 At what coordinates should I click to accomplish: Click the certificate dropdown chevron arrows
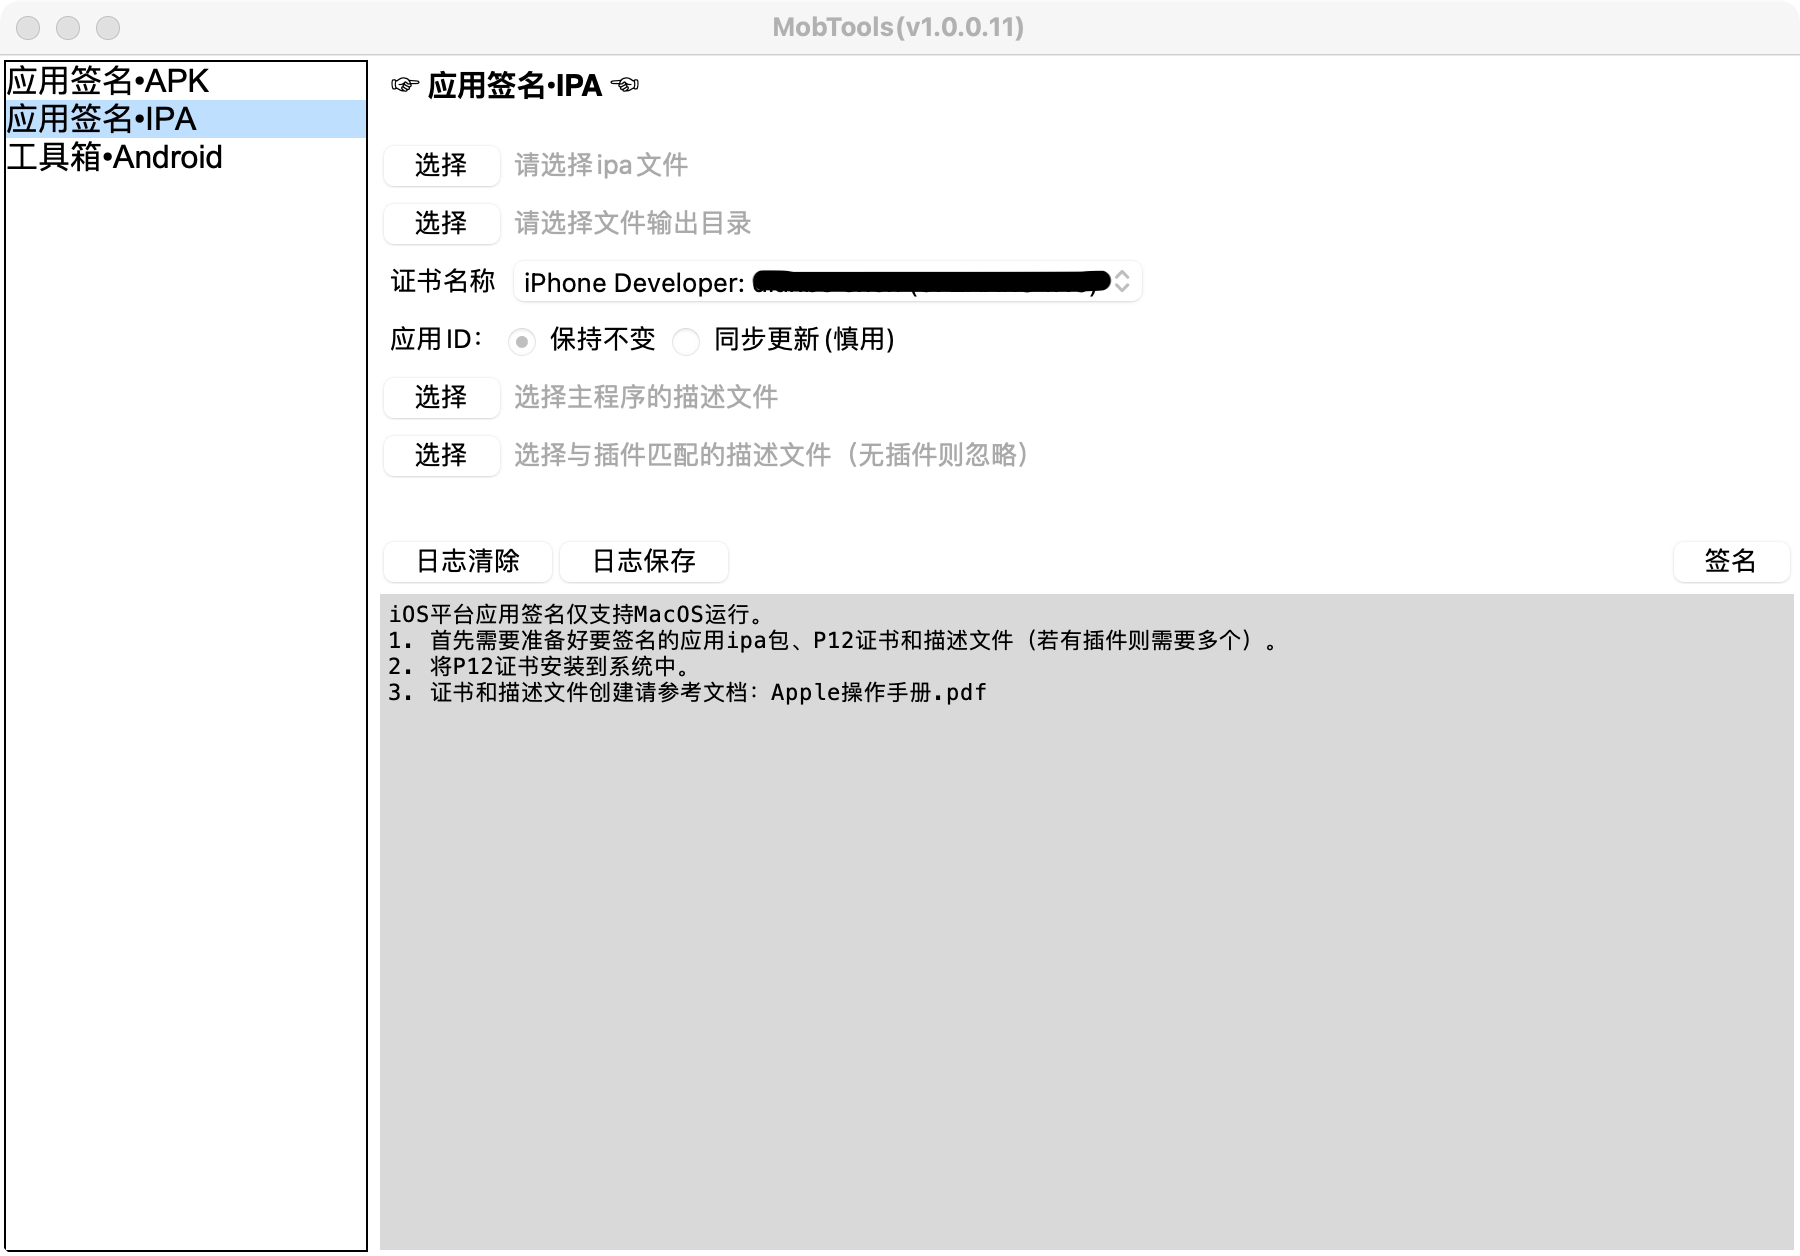(1122, 282)
